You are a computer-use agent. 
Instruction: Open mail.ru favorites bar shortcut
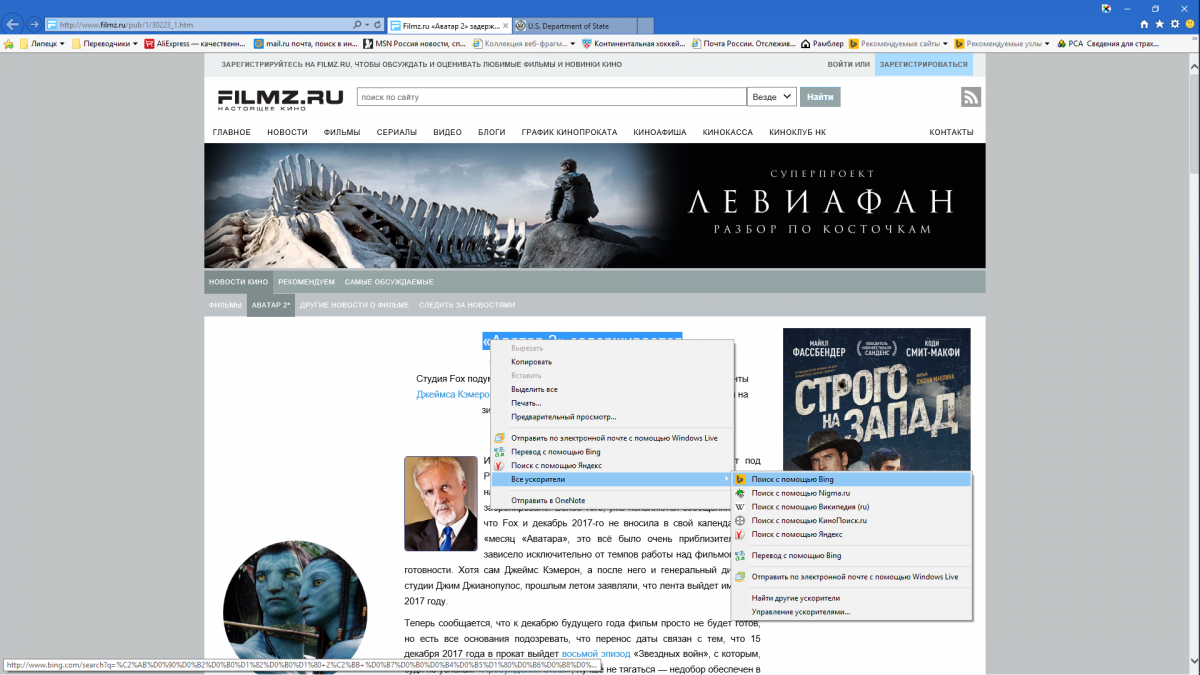tap(305, 44)
